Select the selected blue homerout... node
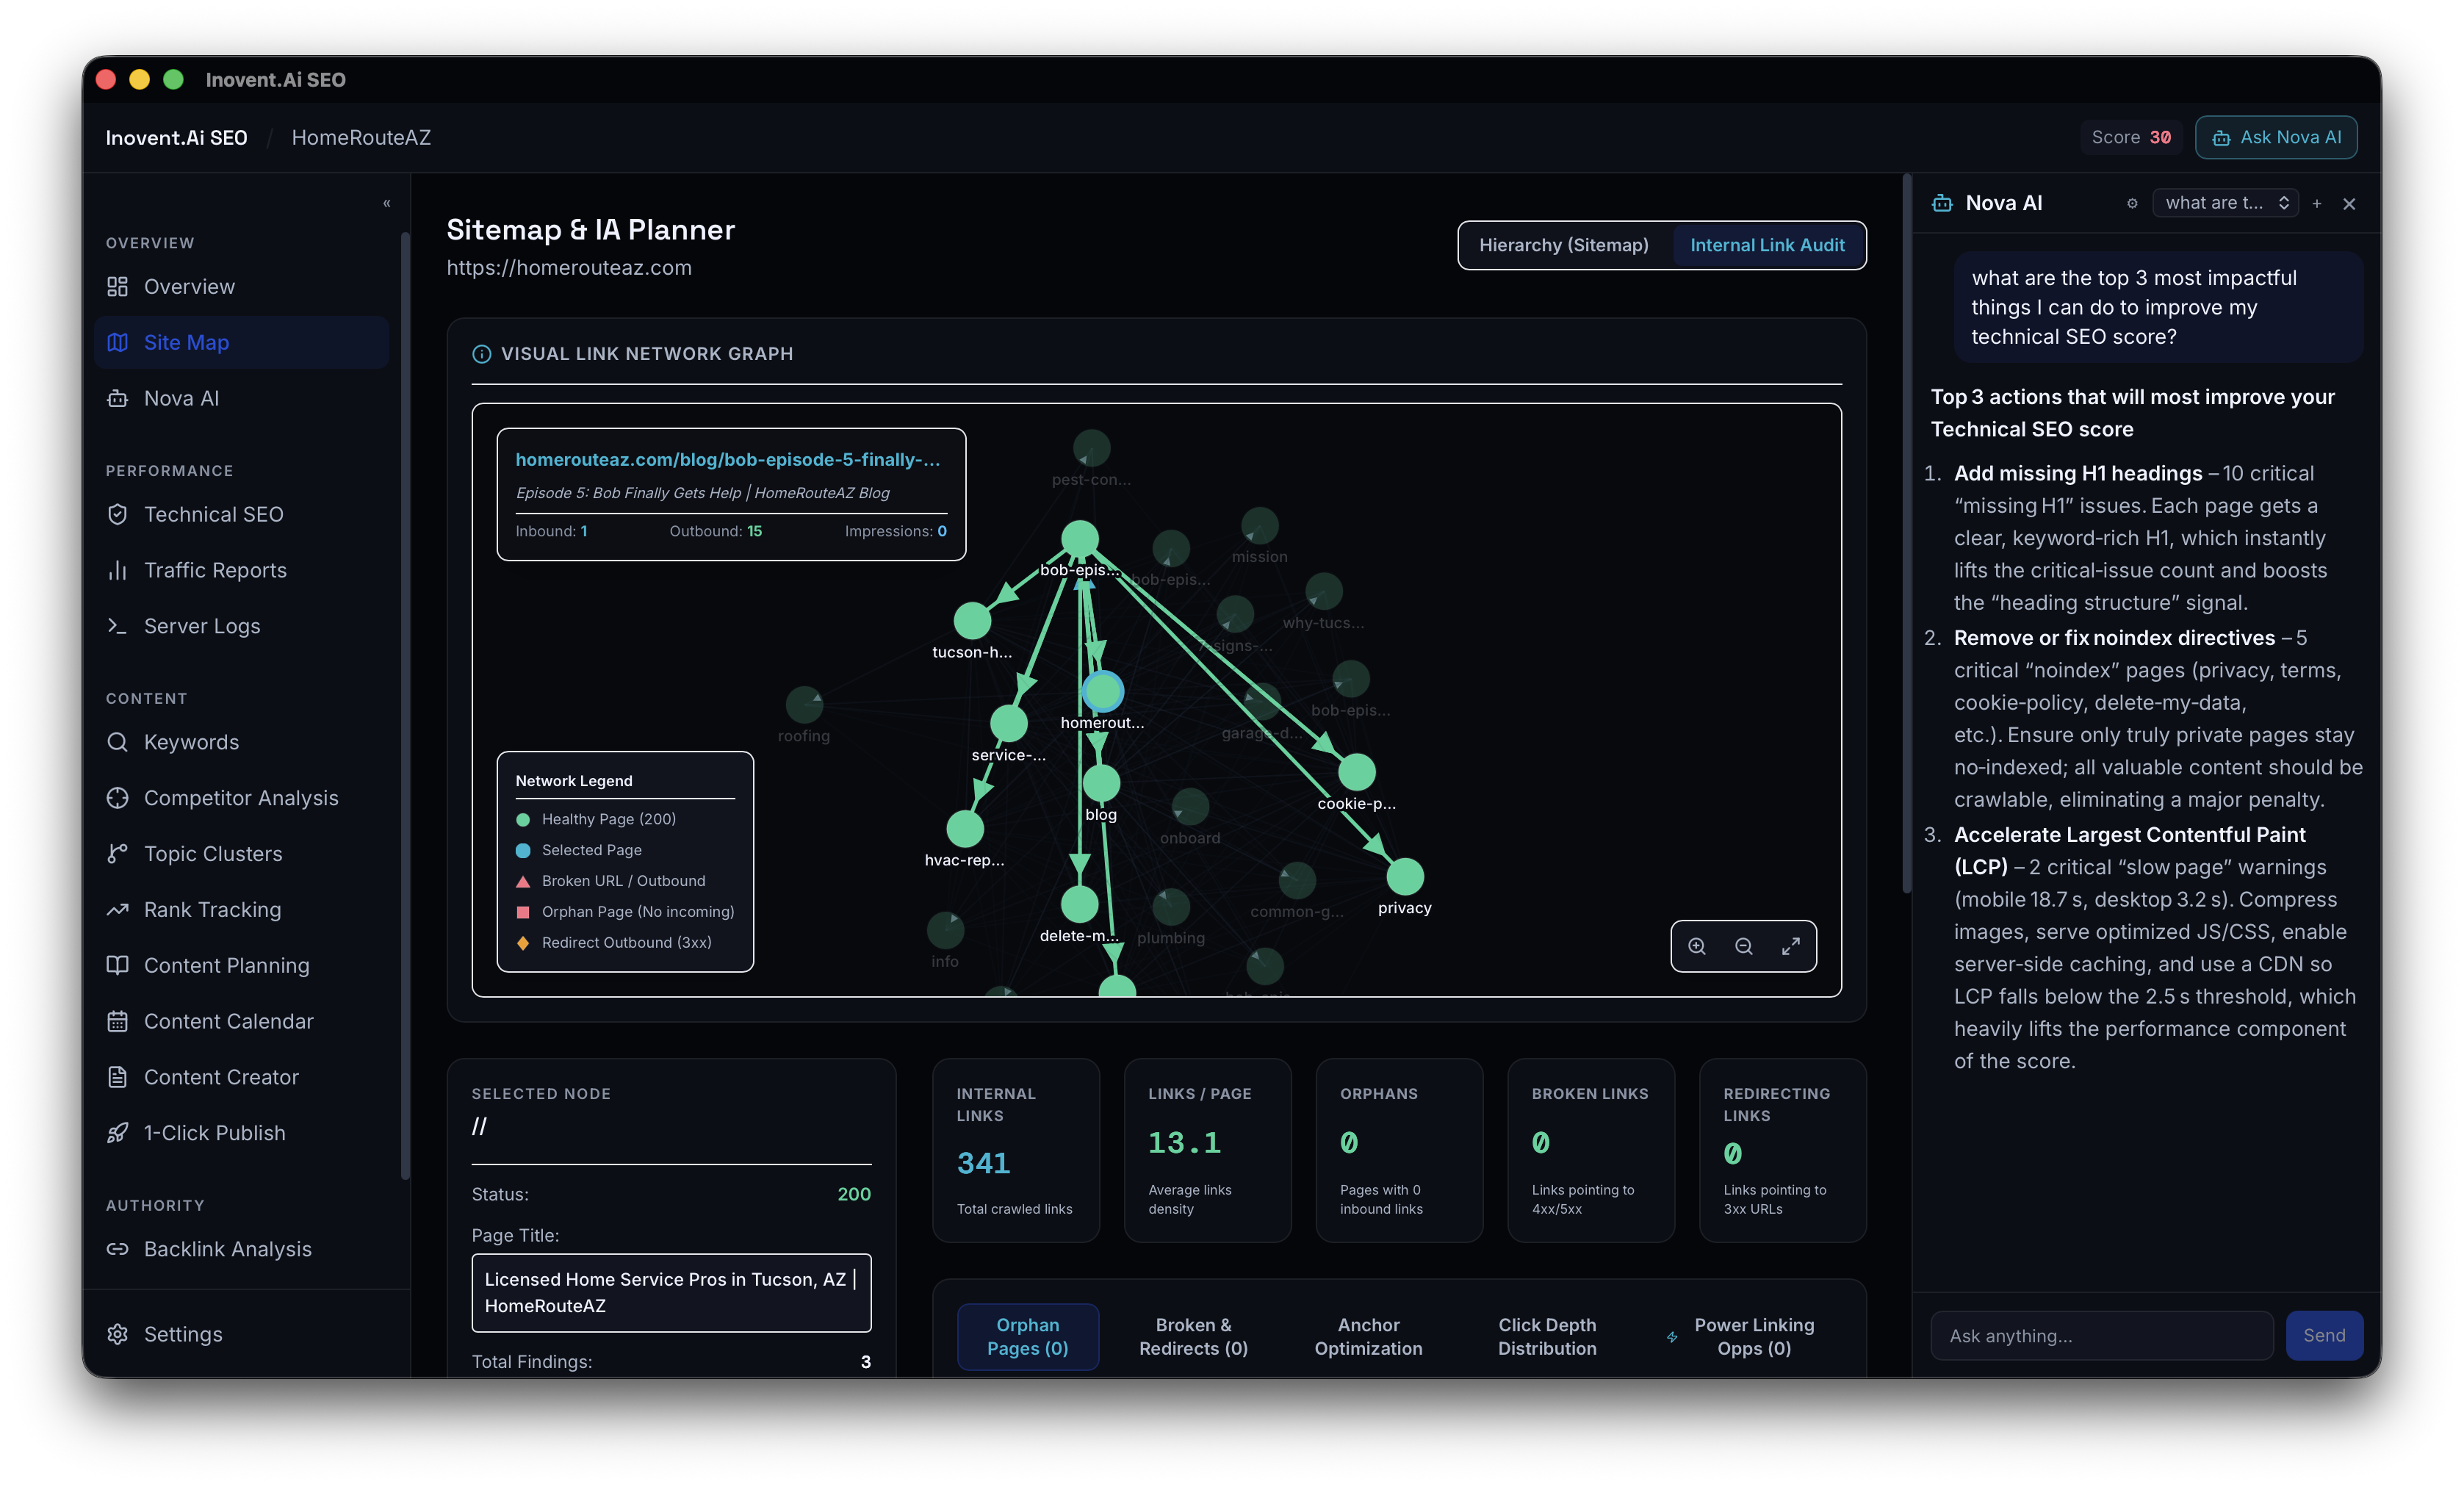This screenshot has width=2464, height=1487. point(1103,691)
